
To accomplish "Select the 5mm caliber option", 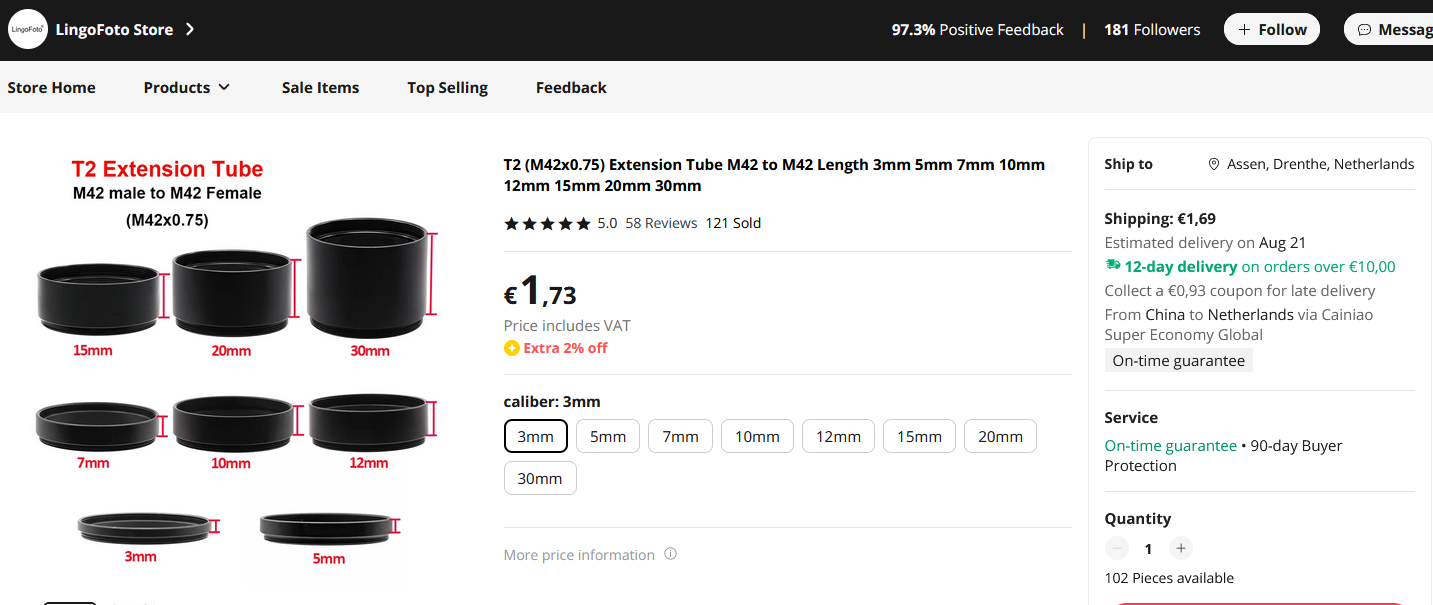I will tap(608, 436).
